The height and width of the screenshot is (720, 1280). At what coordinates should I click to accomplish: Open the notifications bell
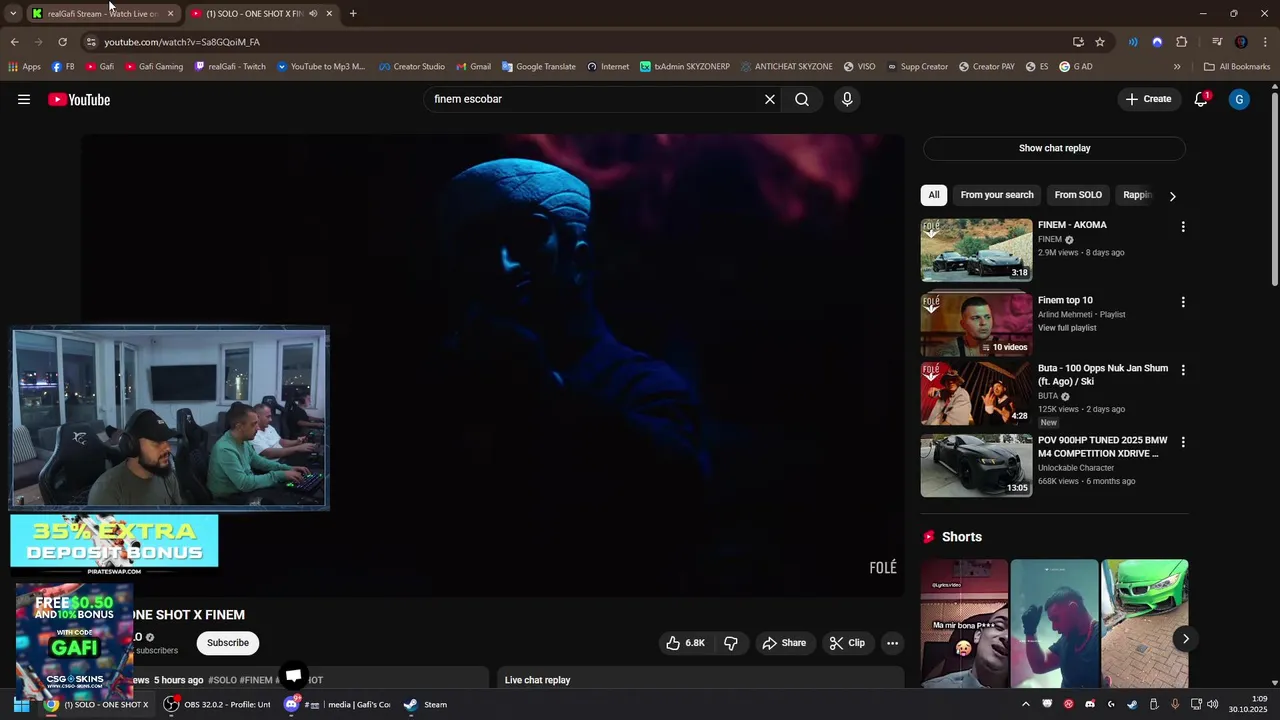coord(1201,99)
